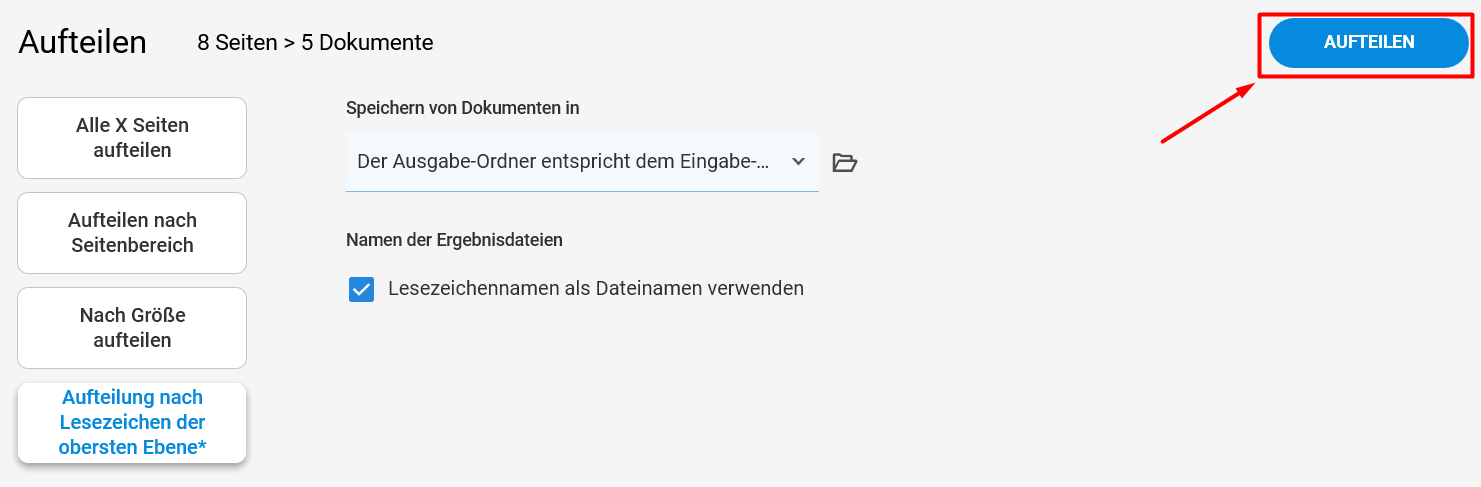
Task: Expand the output folder dropdown chevron
Action: coord(798,162)
